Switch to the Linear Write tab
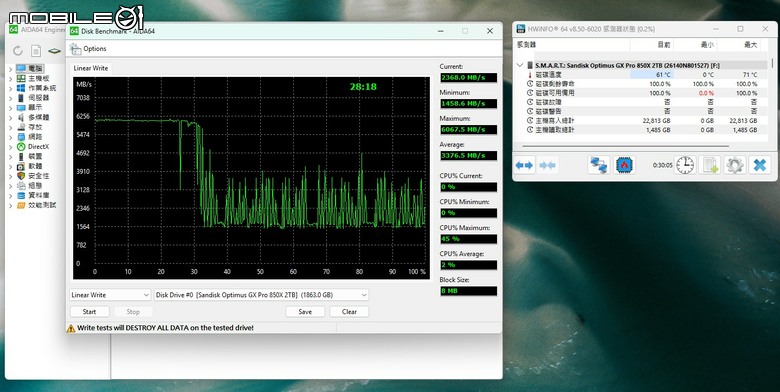Screen dimensions: 780x392 point(91,68)
